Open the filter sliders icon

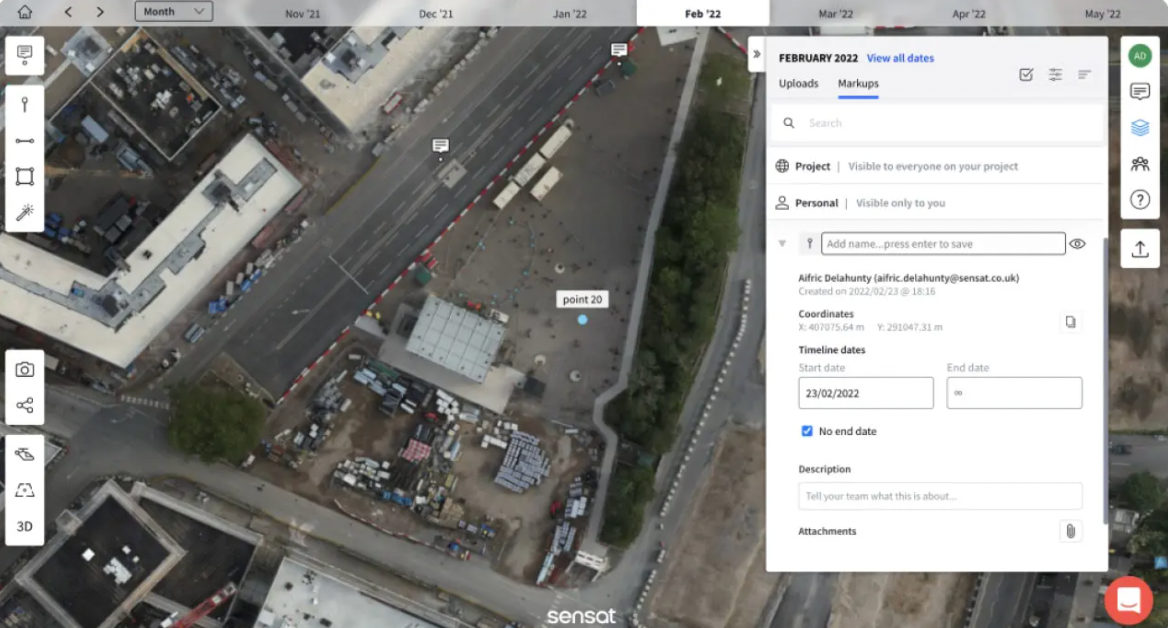pos(1055,74)
